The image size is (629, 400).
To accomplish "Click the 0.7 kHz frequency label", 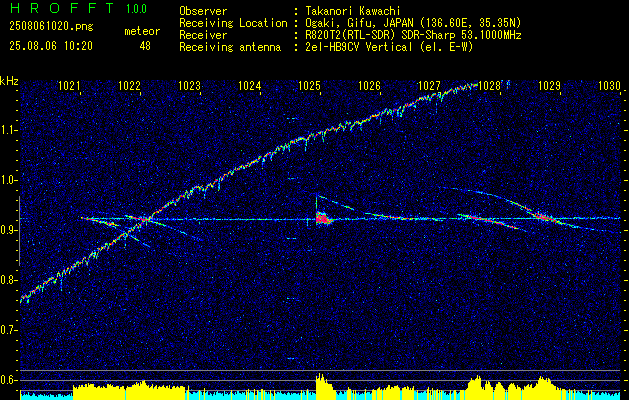I will point(8,330).
